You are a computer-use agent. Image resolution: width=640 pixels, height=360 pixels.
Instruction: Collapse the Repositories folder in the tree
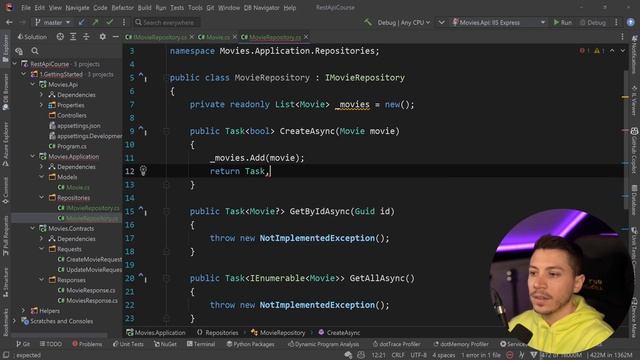pos(42,198)
